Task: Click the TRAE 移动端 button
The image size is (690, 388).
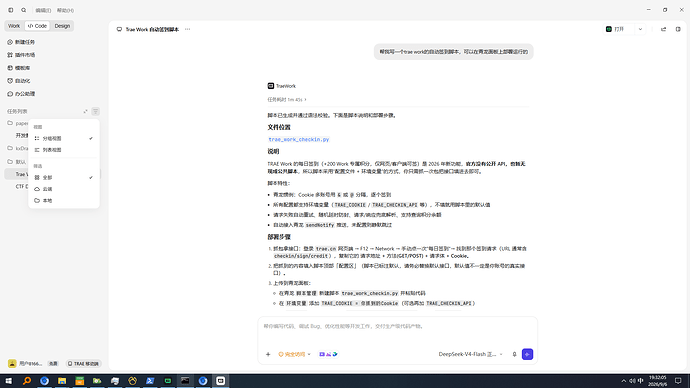Action: click(83, 364)
